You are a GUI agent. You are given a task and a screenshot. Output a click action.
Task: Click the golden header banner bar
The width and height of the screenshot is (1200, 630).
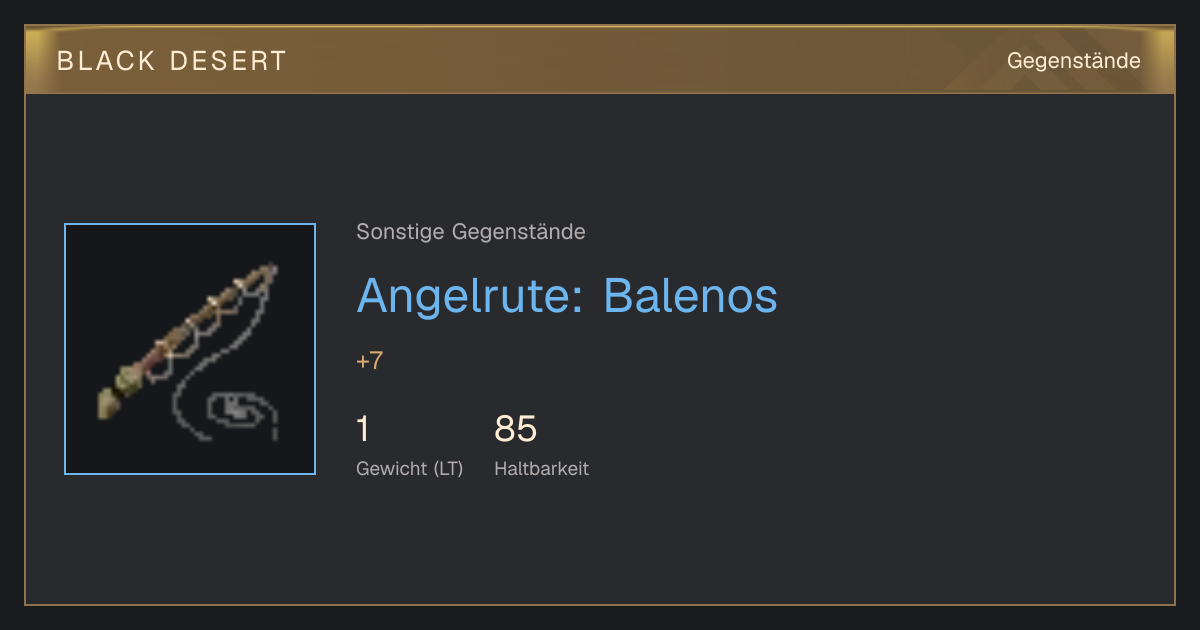600,60
